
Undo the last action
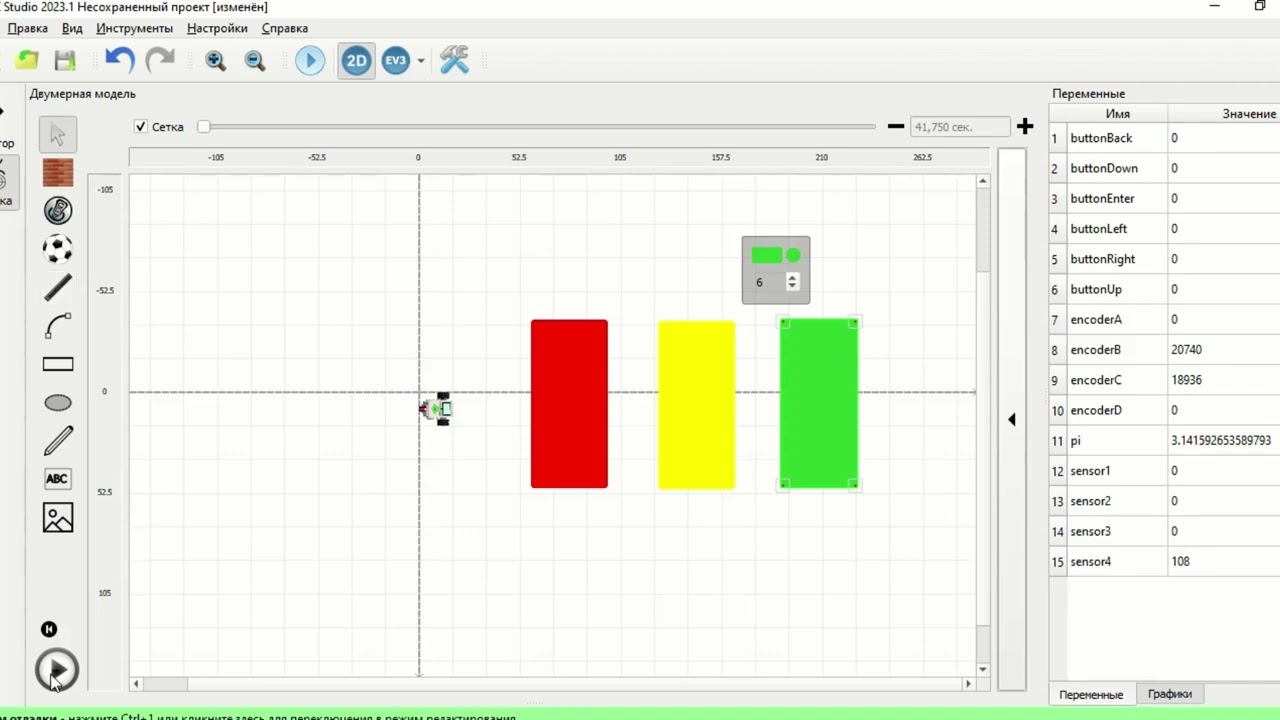coord(120,60)
